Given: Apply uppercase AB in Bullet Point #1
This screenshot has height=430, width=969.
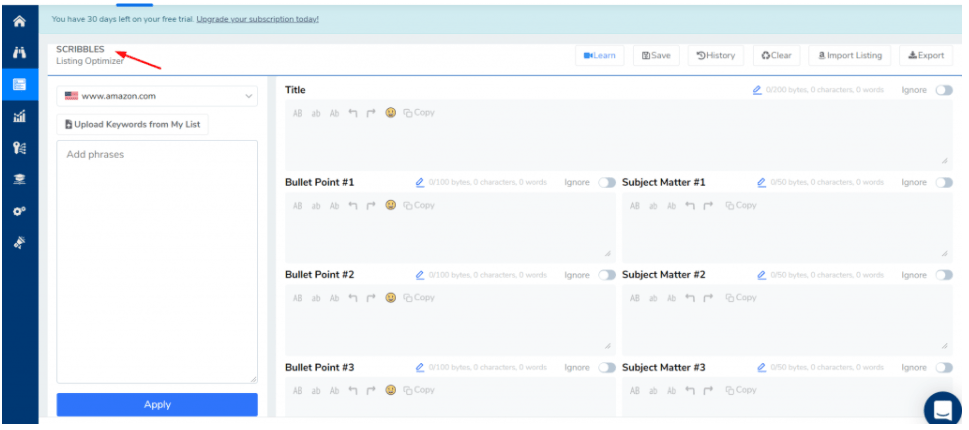Looking at the screenshot, I should pos(298,206).
